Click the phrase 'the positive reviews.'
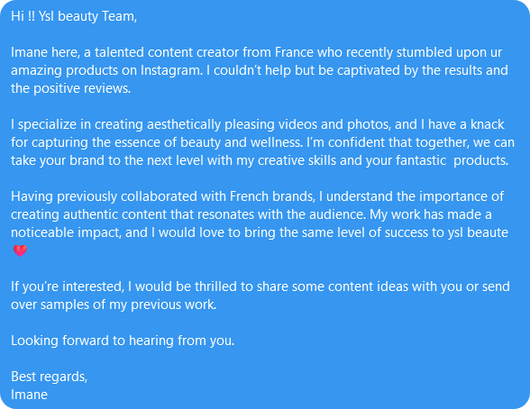The image size is (530, 409). [71, 89]
